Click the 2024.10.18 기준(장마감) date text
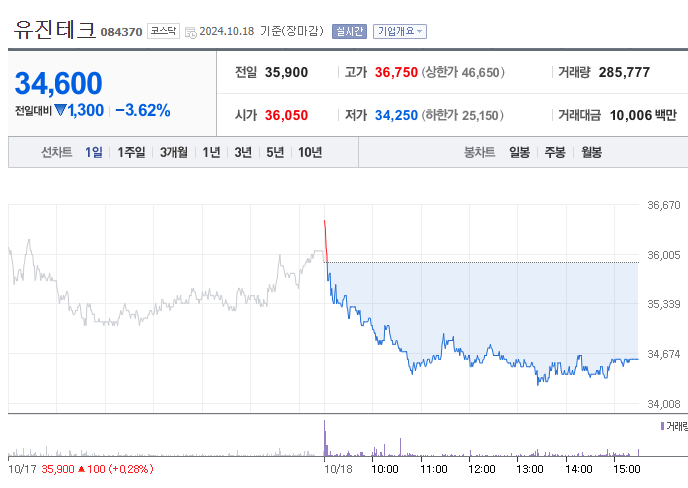 [x=262, y=31]
